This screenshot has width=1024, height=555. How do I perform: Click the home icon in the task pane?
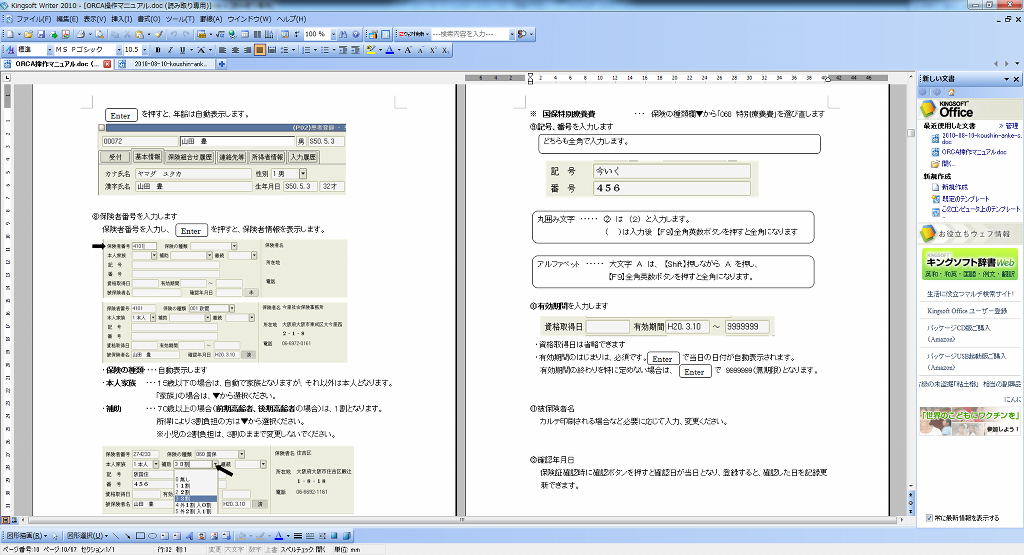pos(949,92)
